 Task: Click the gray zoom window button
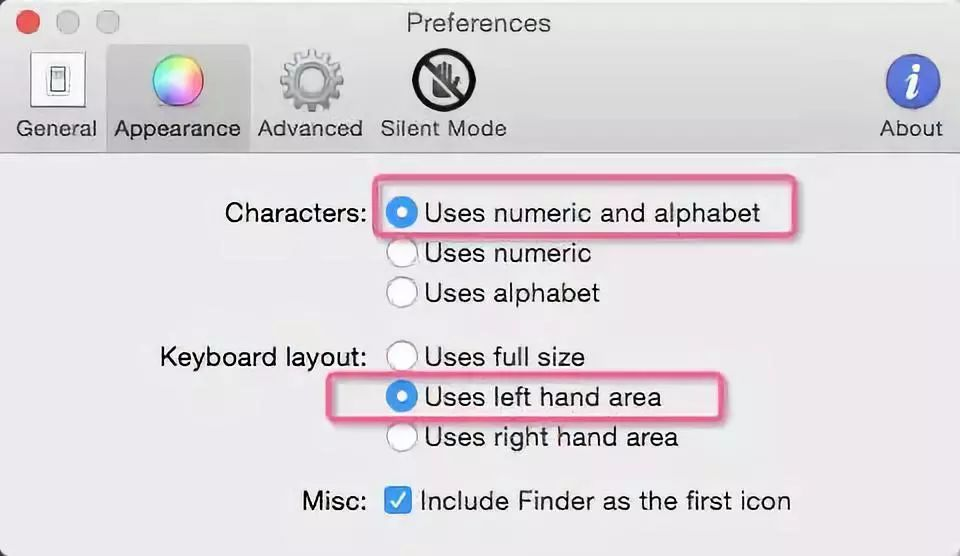[x=107, y=22]
